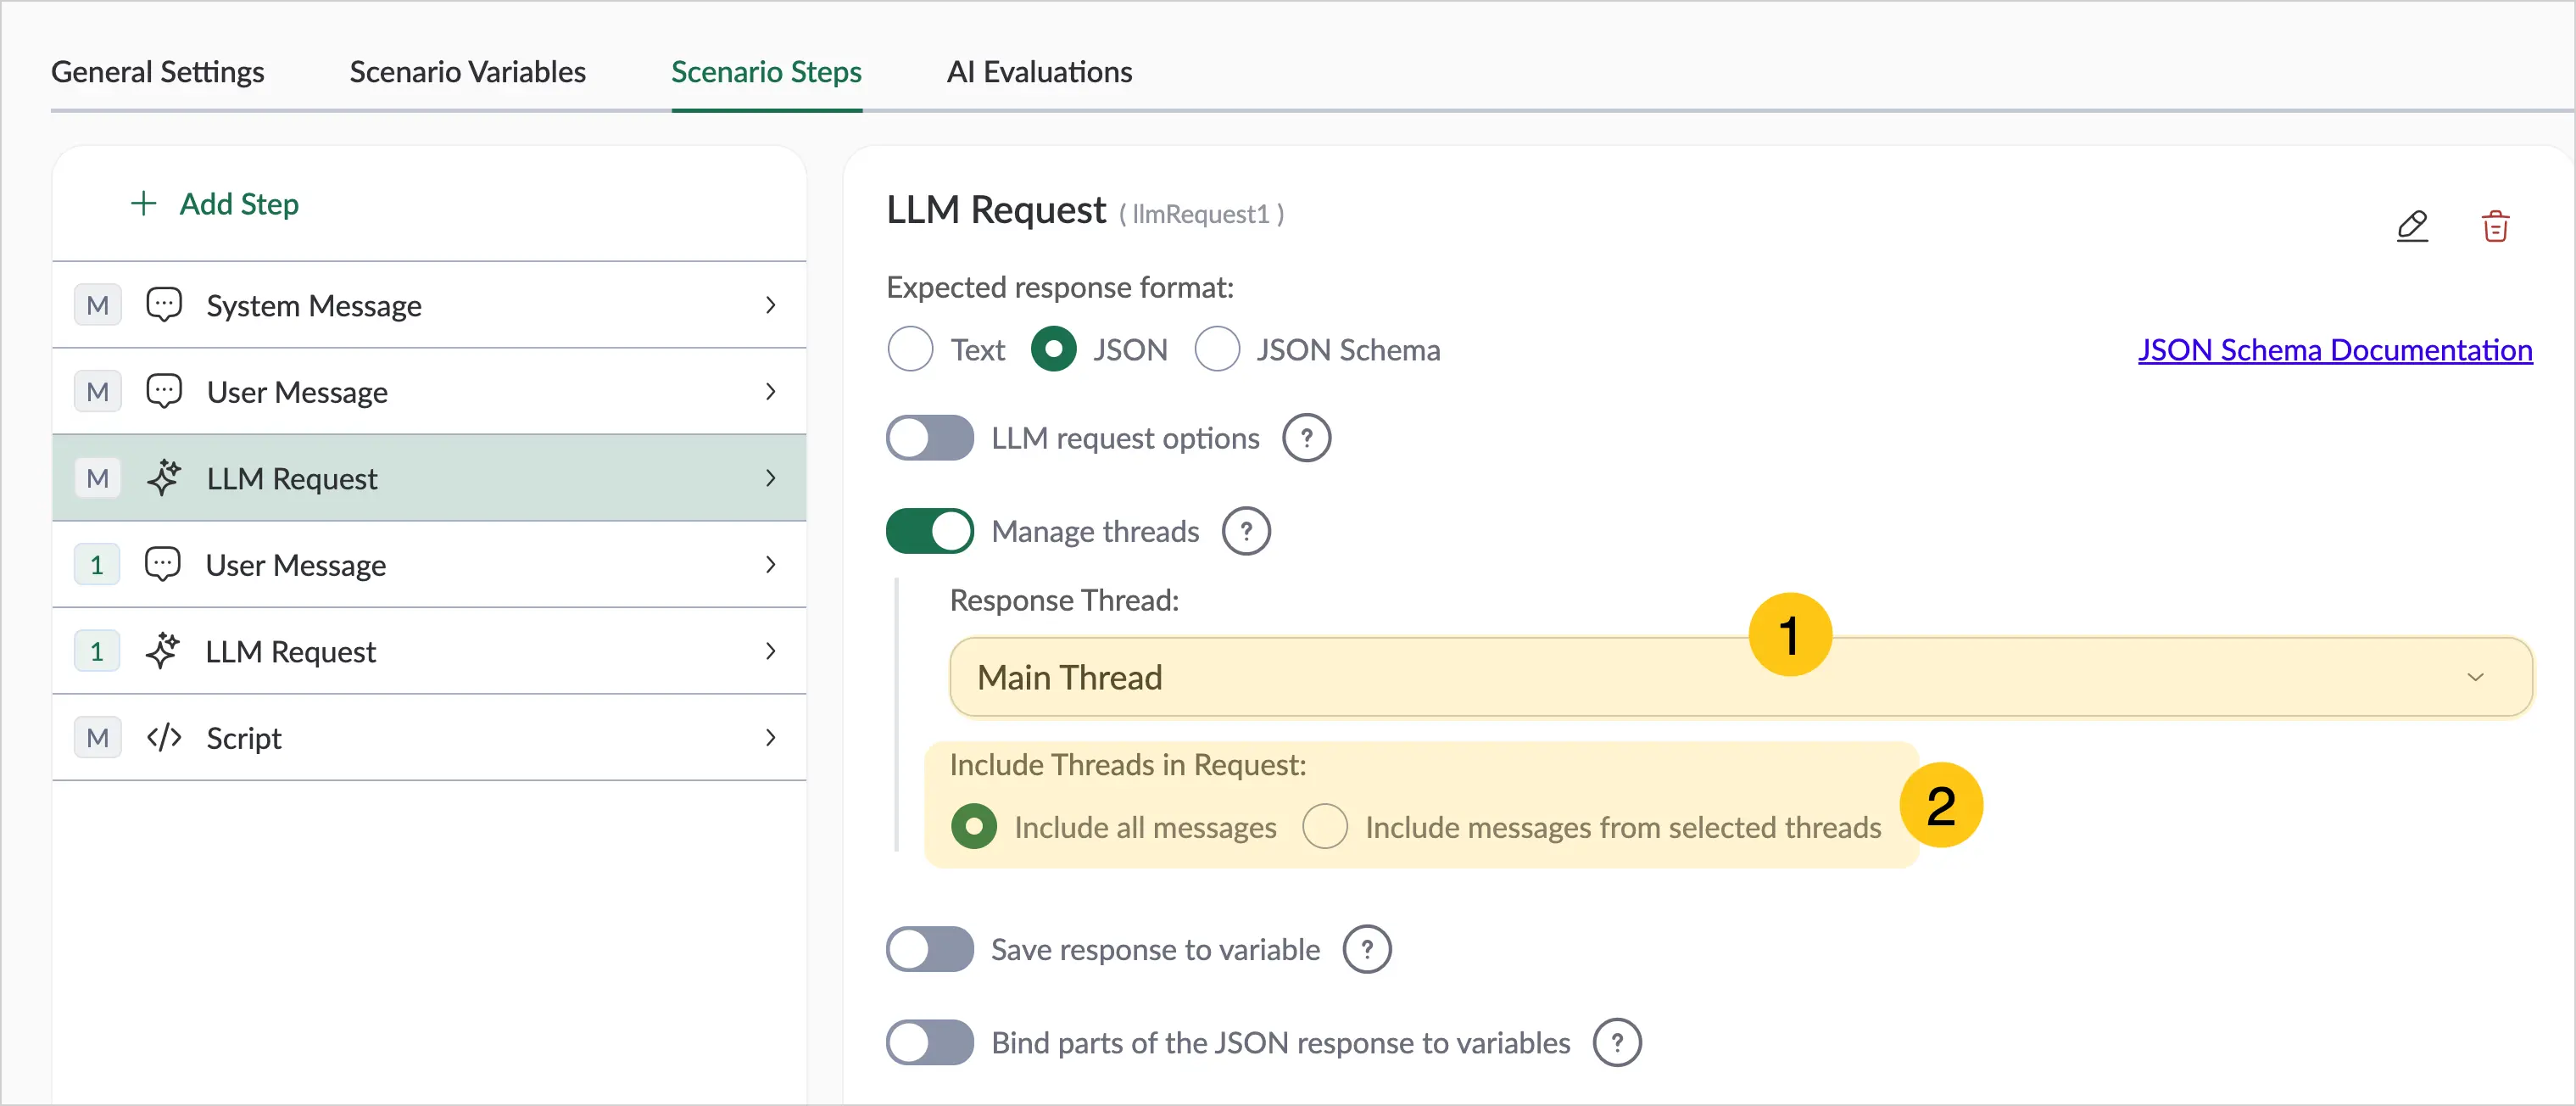Click Expected response format label
Screen dimensions: 2576x1106
coord(1060,288)
